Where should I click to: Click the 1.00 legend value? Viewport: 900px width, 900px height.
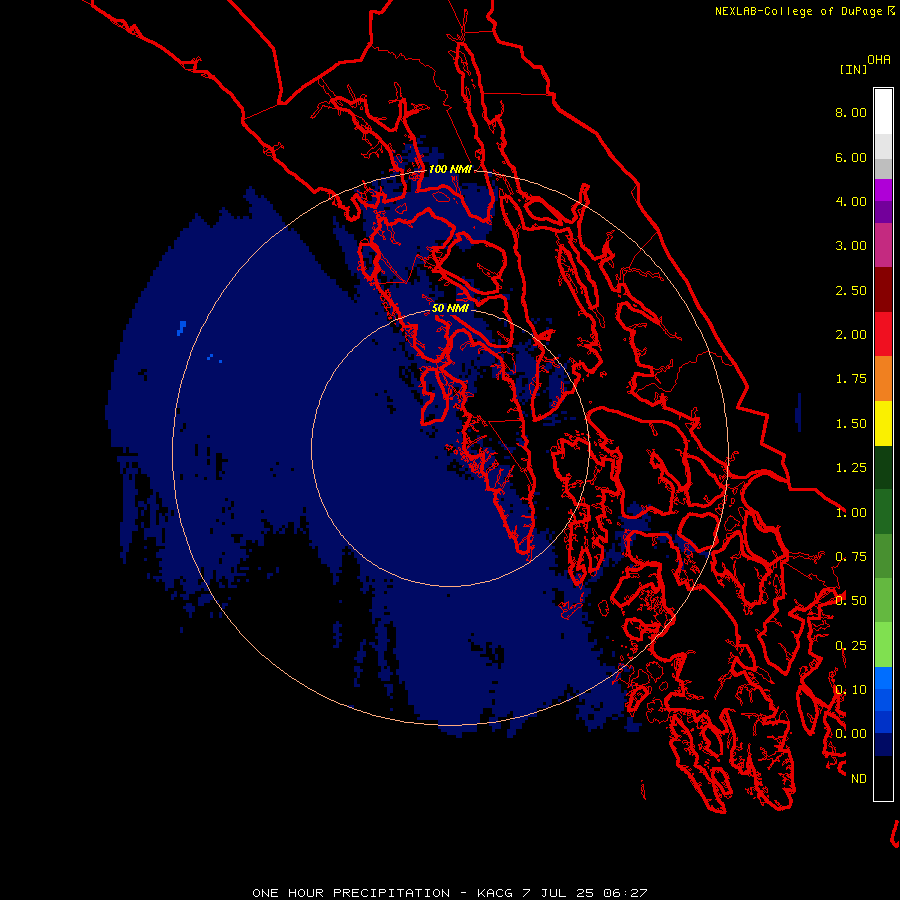(851, 513)
